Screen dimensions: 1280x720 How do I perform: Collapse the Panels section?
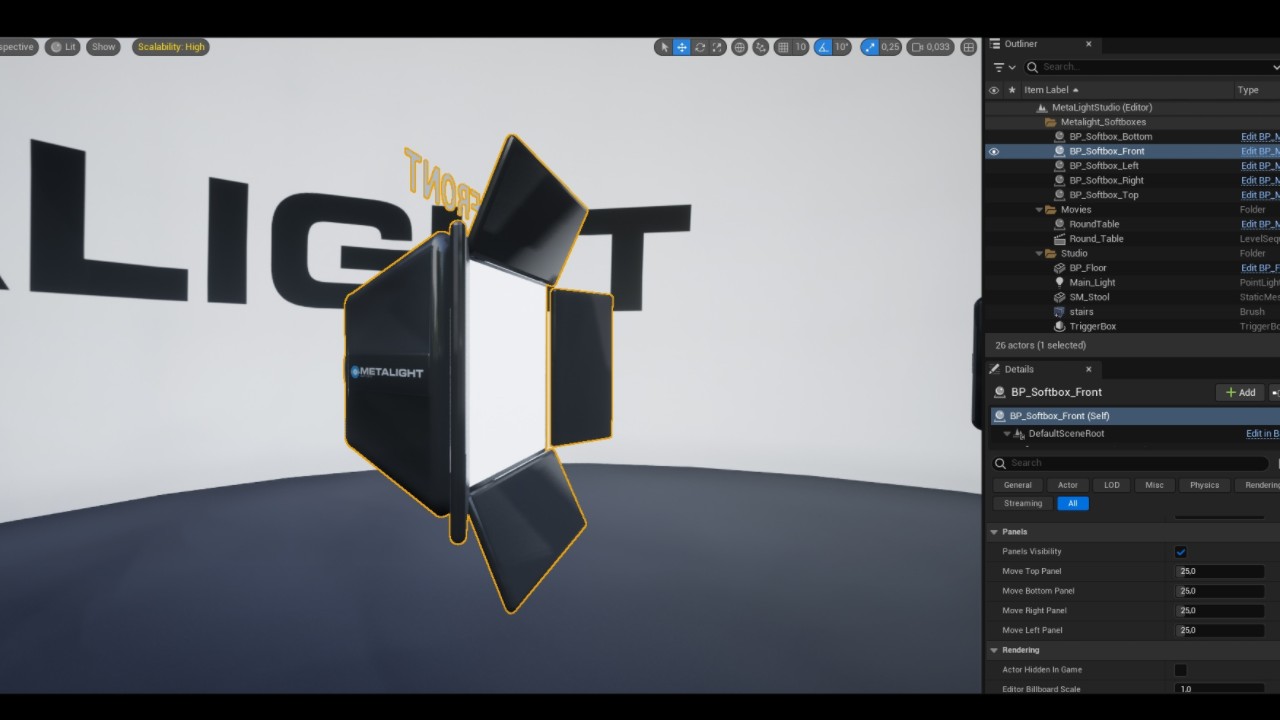[994, 532]
